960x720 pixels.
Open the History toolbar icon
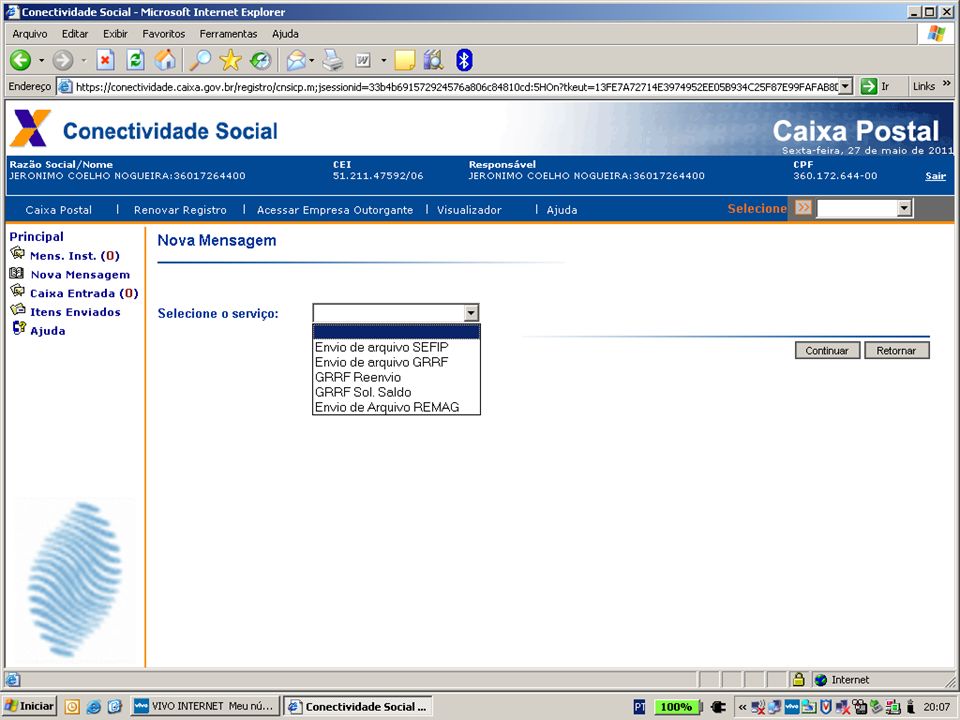pyautogui.click(x=261, y=60)
